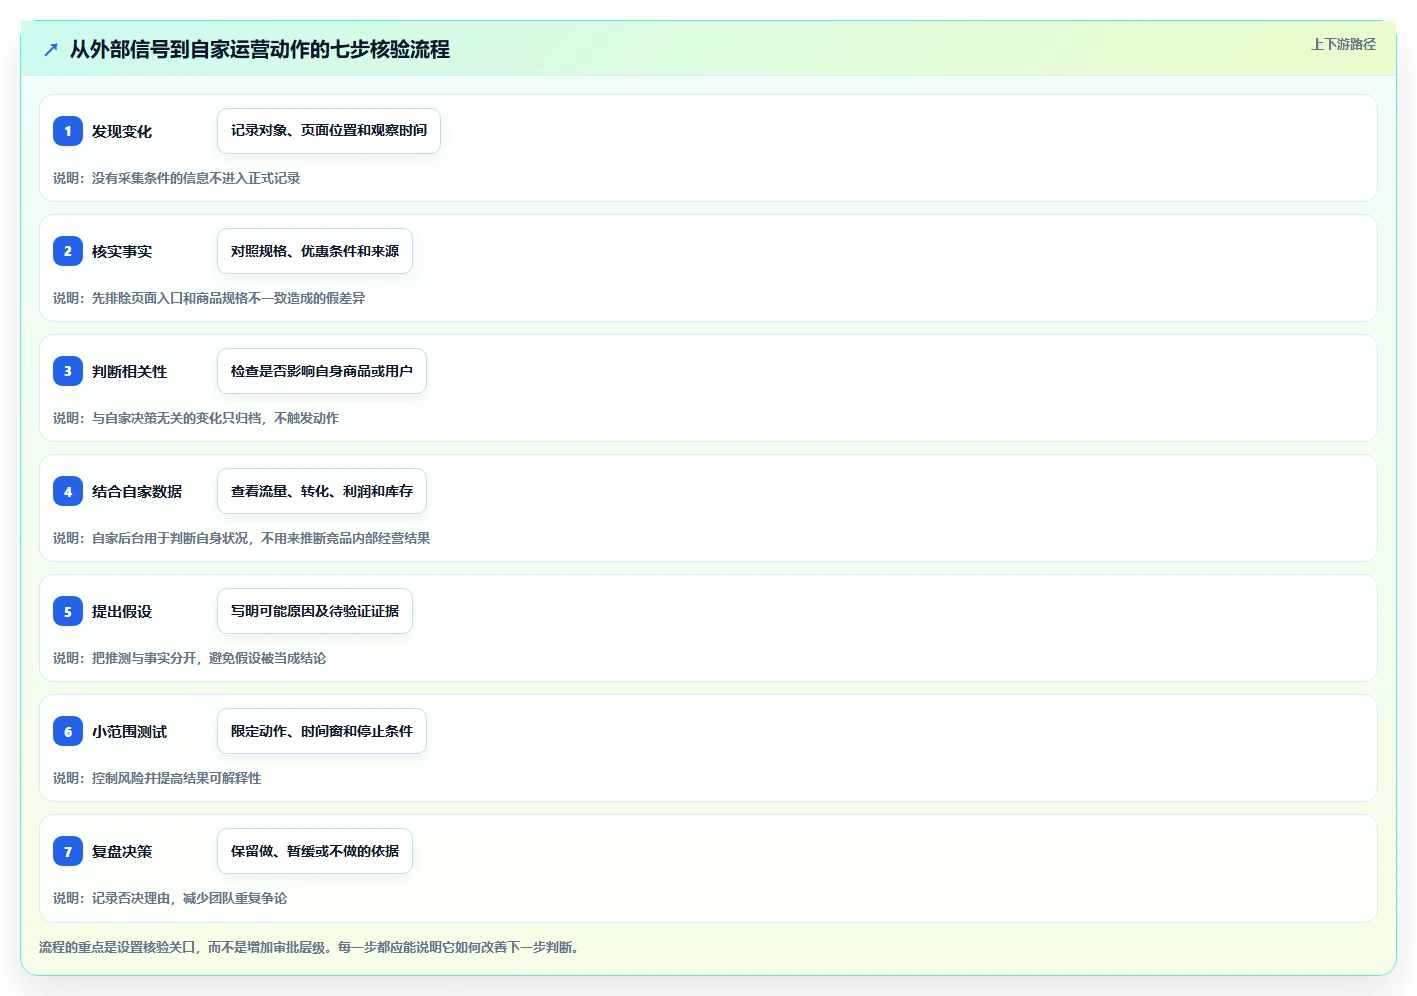Screen dimensions: 1417x996
Task: Click the 写明可能原因及待验证证据 chip
Action: (315, 611)
